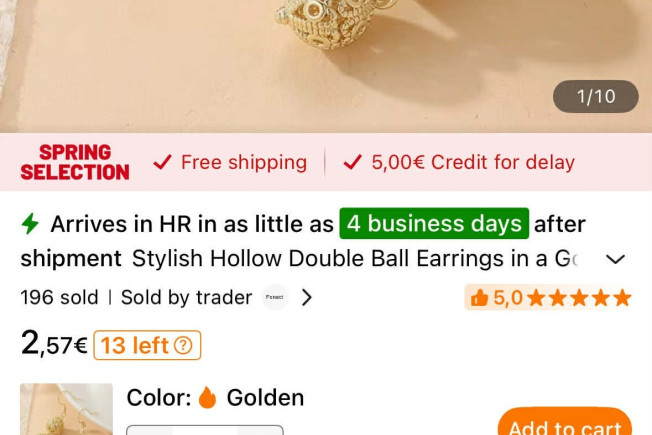Open the quantity selector box below Color
The height and width of the screenshot is (435, 652).
point(205,430)
